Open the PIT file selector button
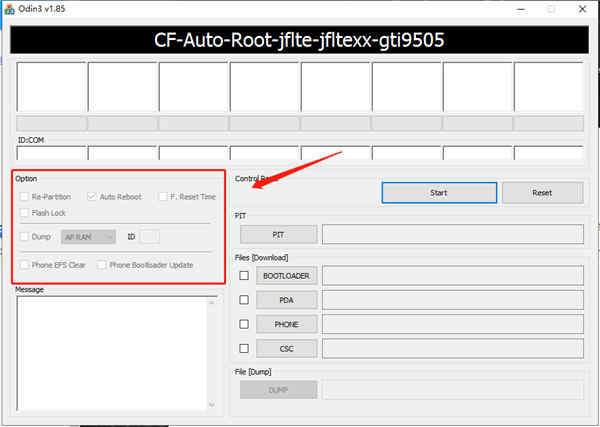The height and width of the screenshot is (427, 600). pos(278,235)
